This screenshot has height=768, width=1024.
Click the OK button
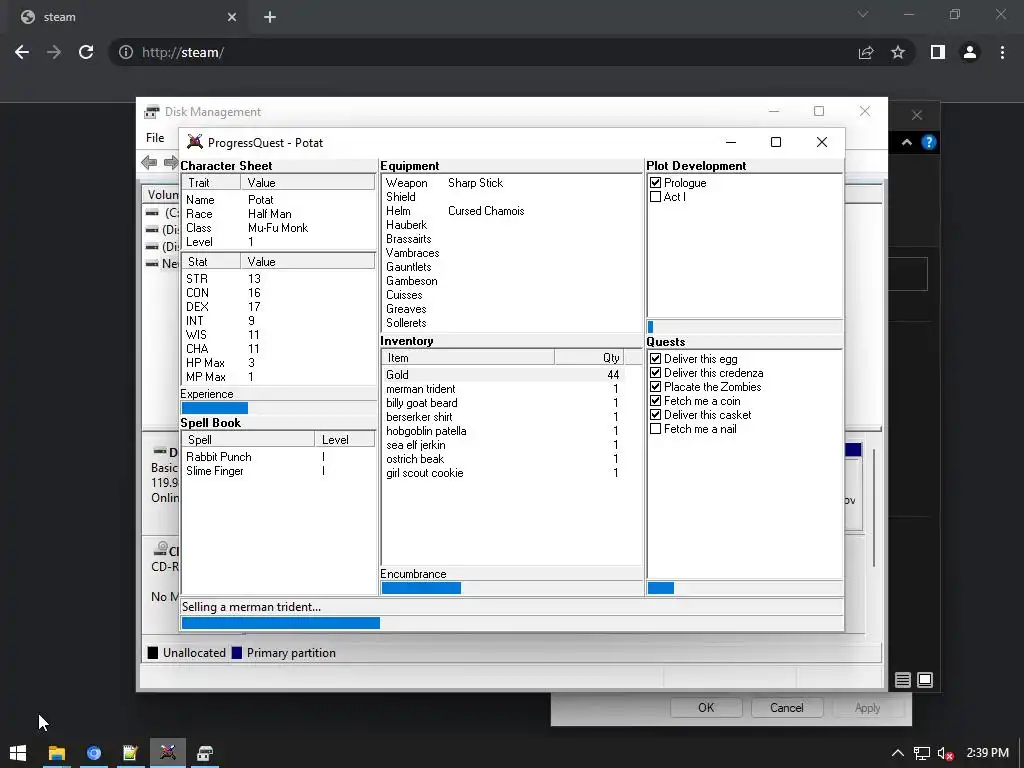pos(706,708)
